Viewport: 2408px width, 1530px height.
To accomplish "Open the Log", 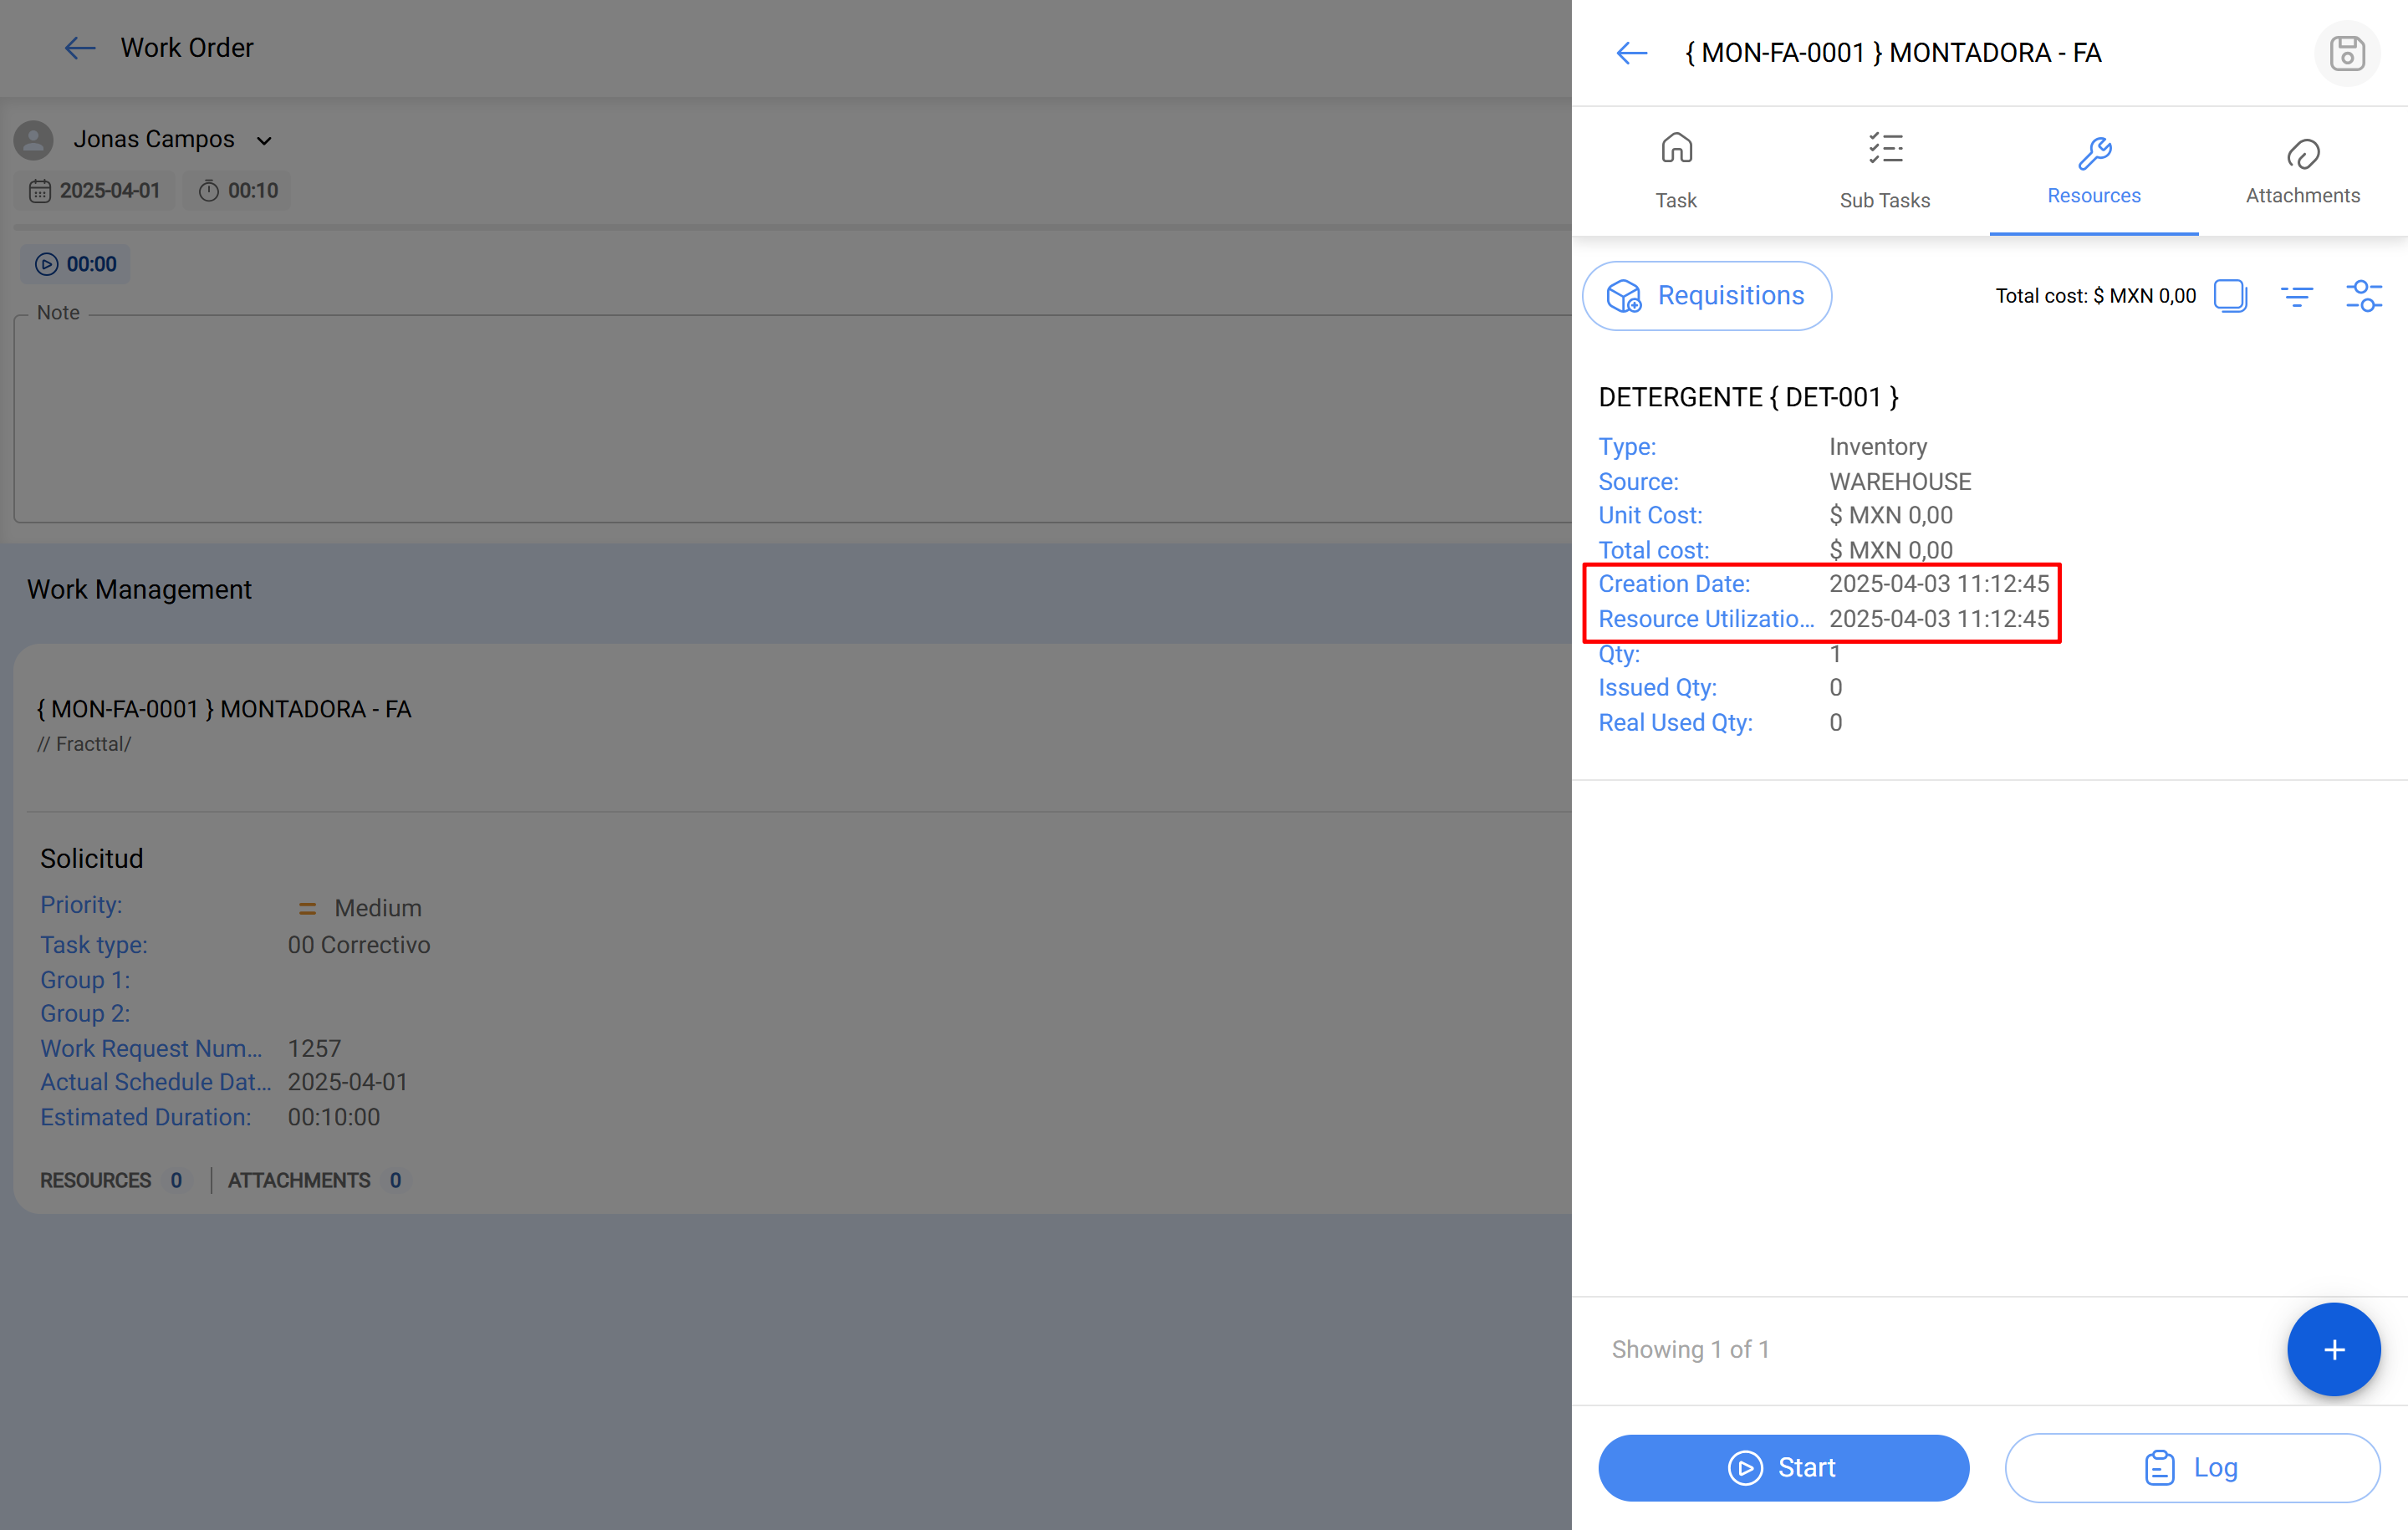I will pyautogui.click(x=2192, y=1467).
